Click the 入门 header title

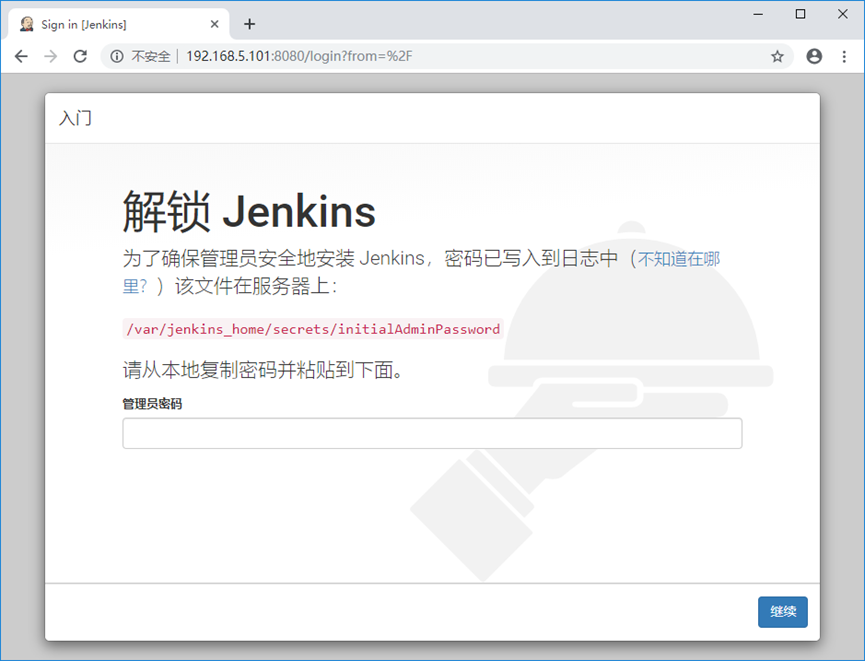(76, 118)
